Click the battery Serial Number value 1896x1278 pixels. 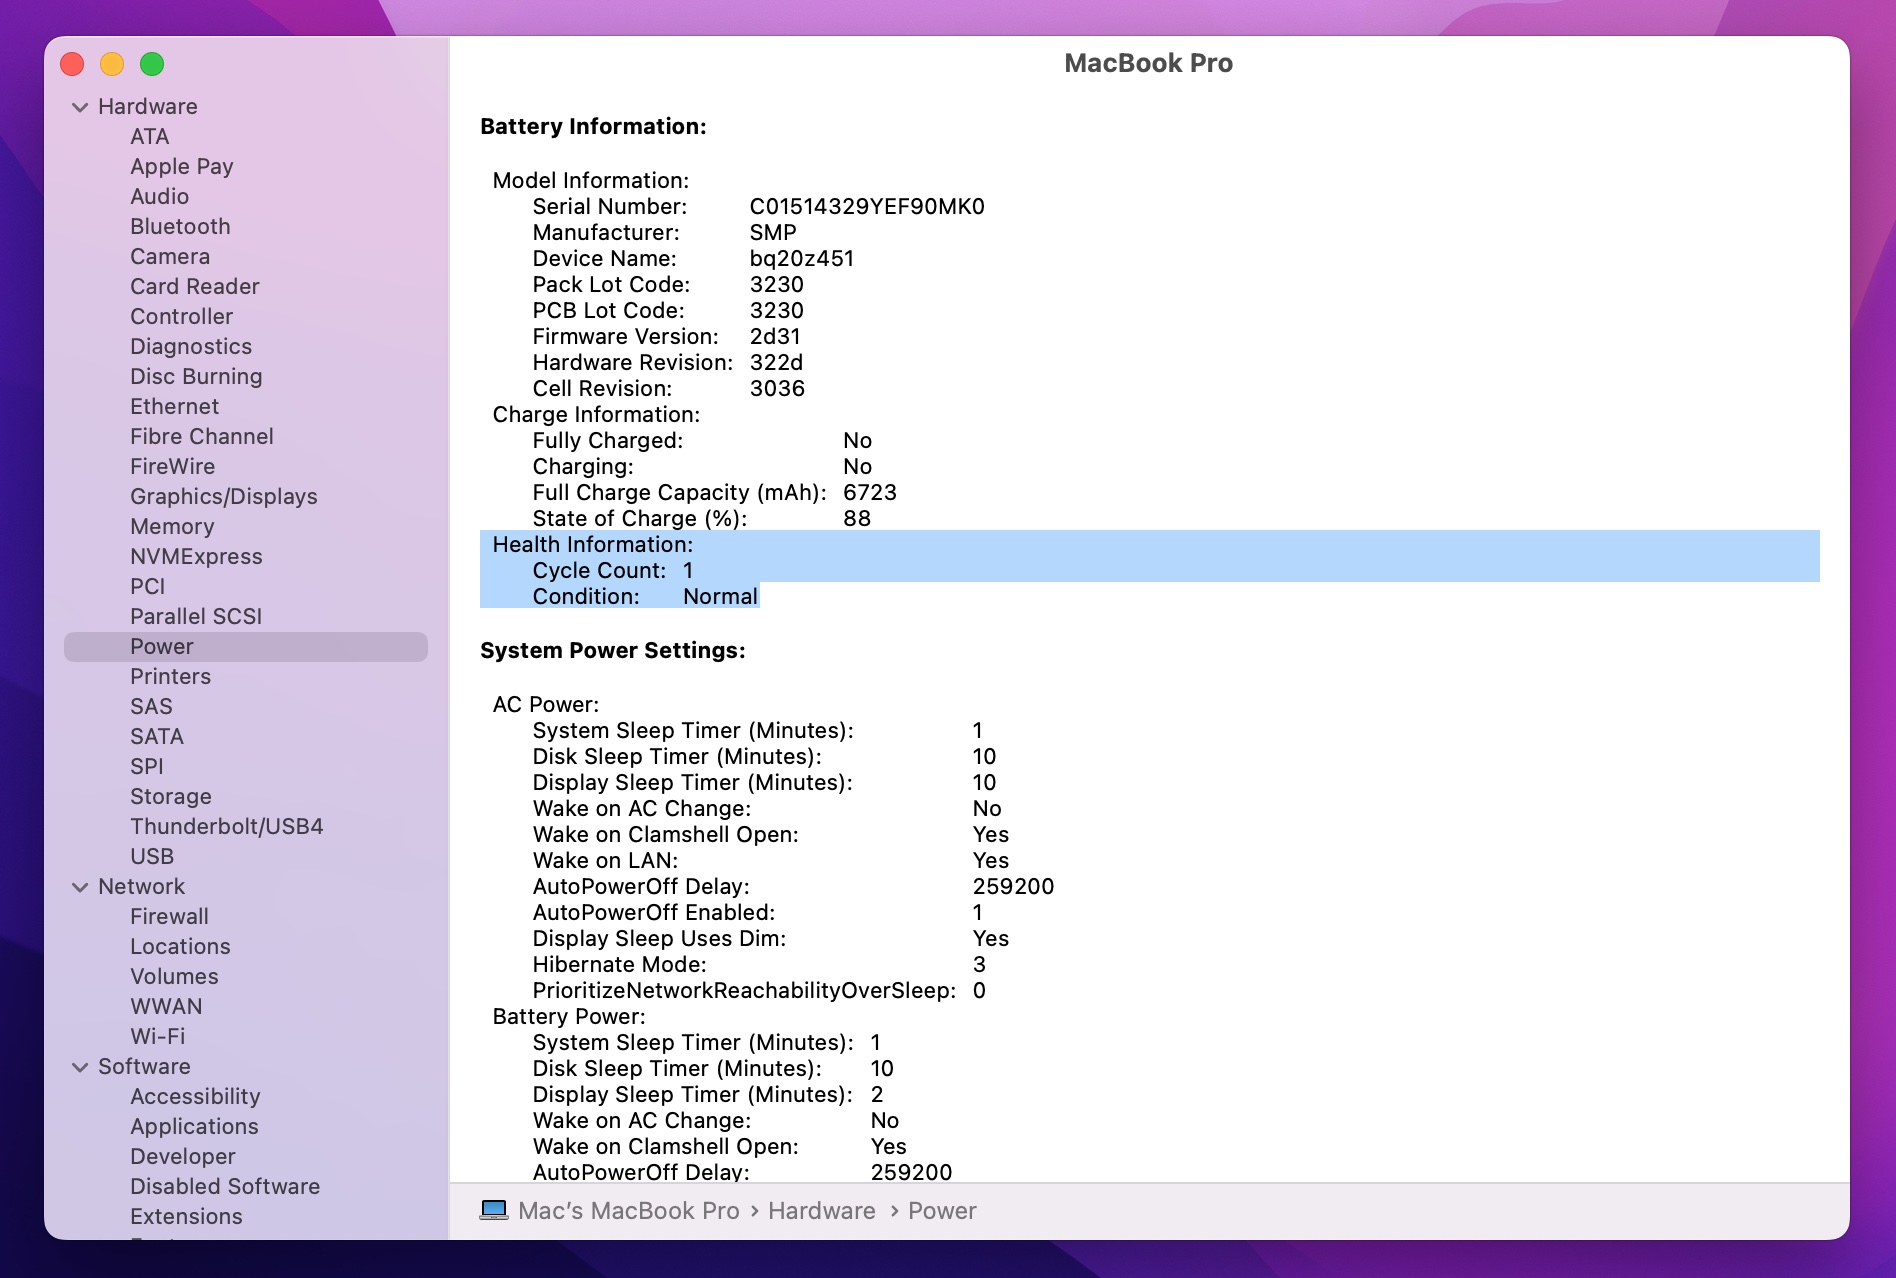tap(866, 207)
